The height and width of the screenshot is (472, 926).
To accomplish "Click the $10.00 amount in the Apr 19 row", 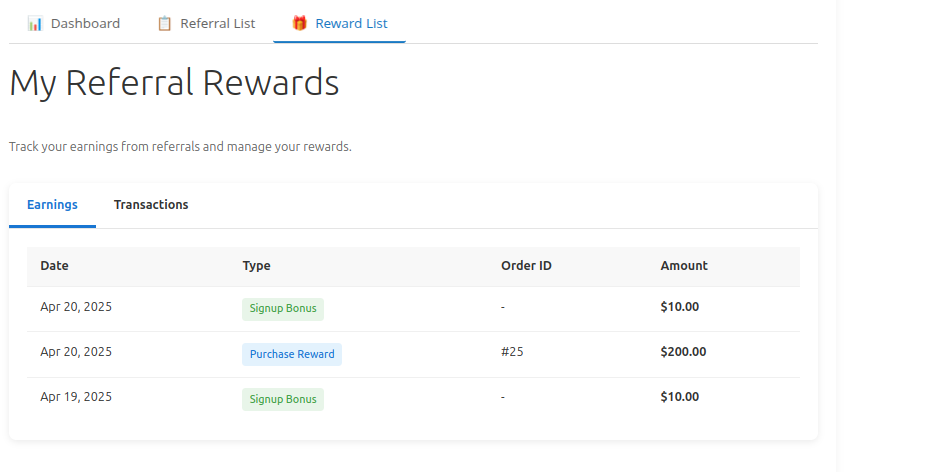I will pos(680,397).
